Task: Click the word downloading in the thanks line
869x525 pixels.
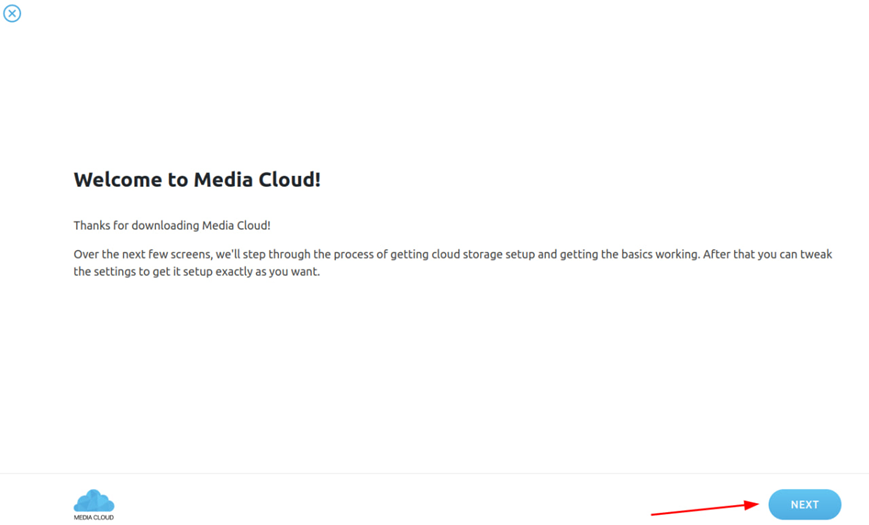Action: pos(164,226)
